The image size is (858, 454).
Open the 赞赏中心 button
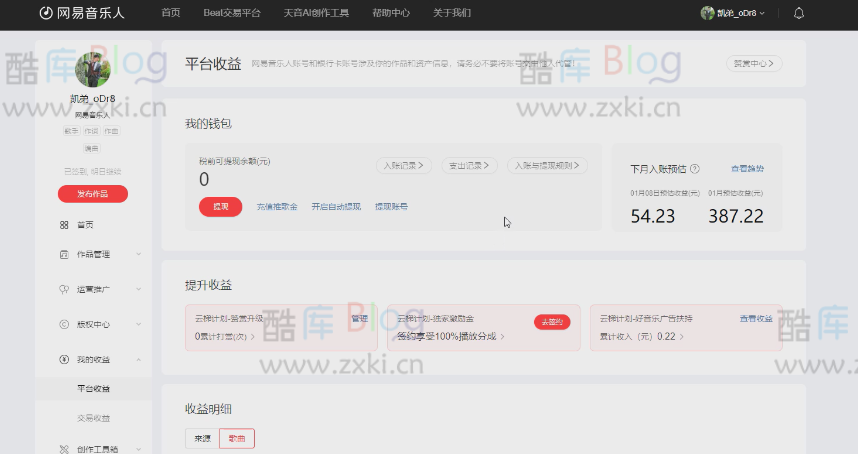(754, 63)
